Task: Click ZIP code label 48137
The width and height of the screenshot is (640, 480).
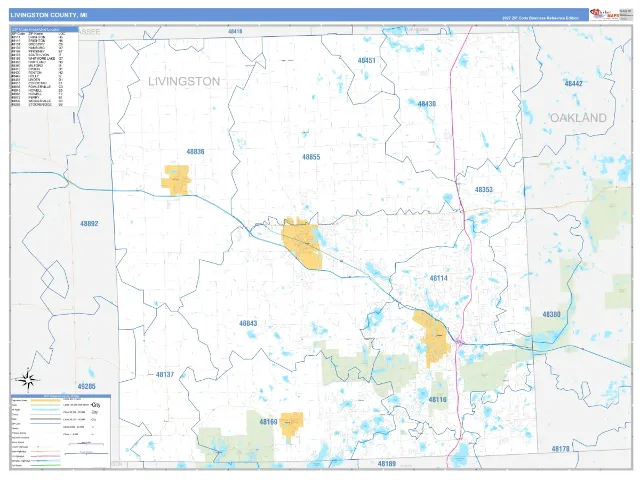Action: coord(165,374)
